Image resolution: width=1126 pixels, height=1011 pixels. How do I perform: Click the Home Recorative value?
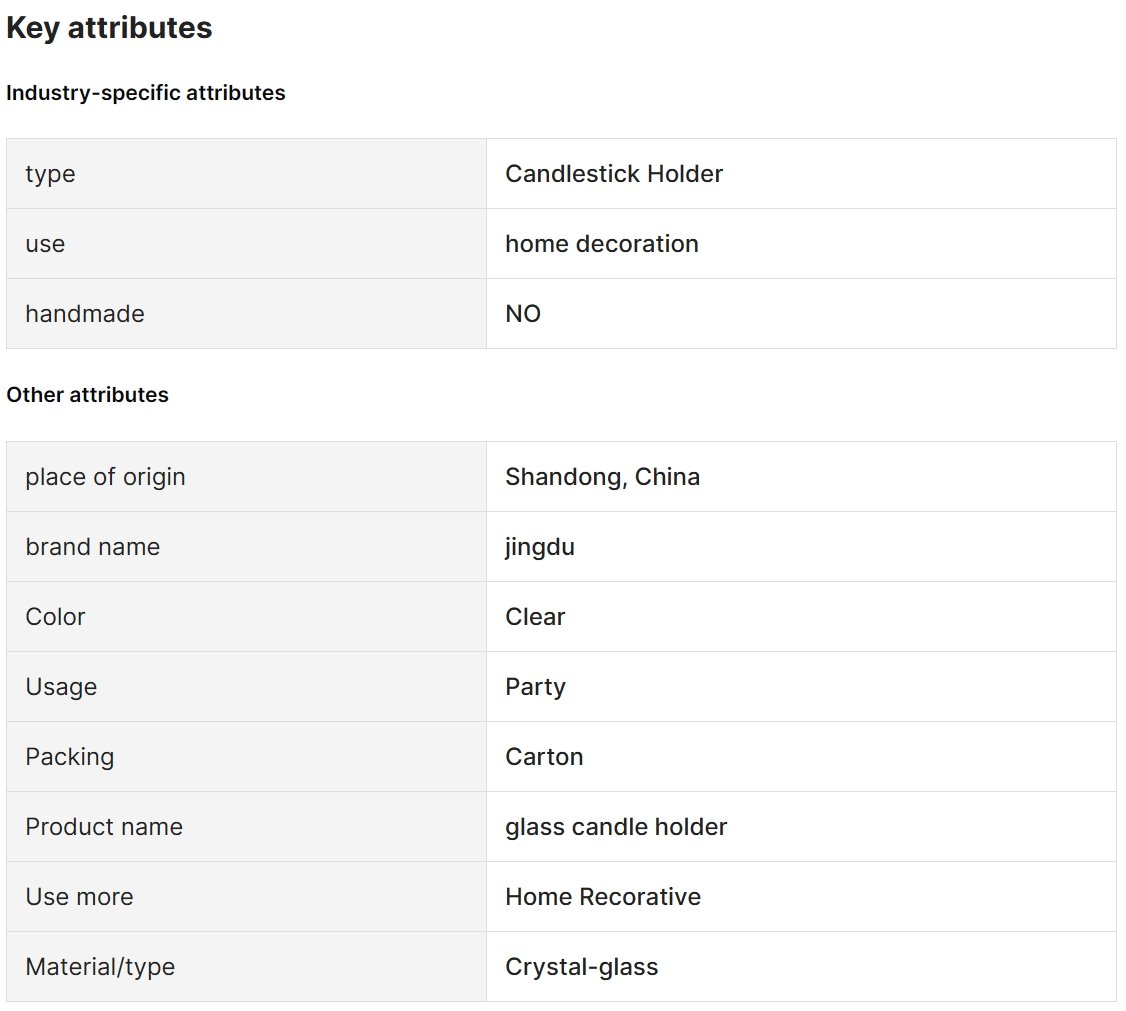click(603, 897)
